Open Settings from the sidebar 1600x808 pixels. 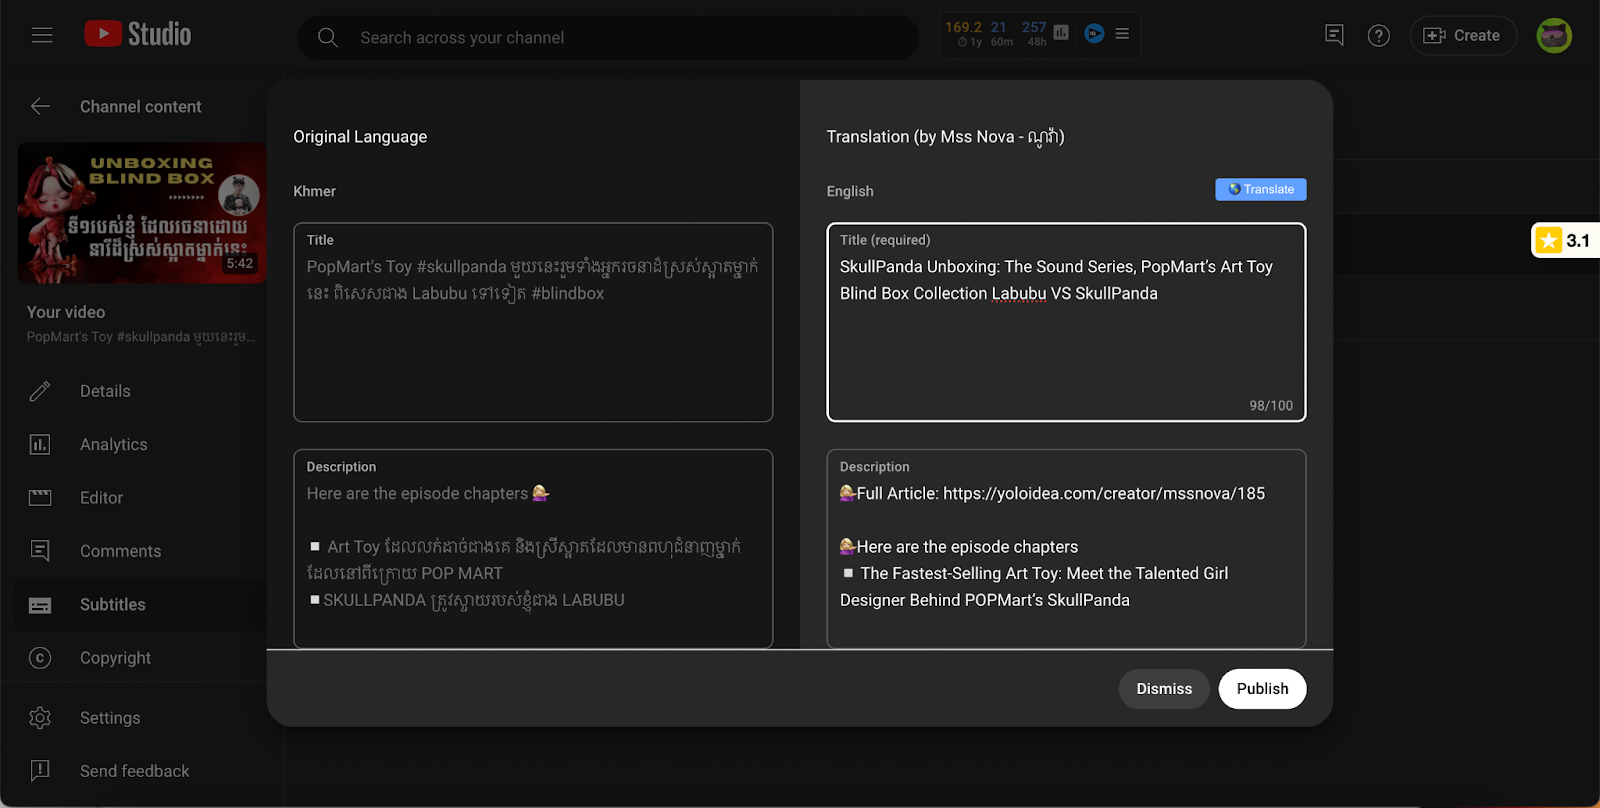(110, 718)
